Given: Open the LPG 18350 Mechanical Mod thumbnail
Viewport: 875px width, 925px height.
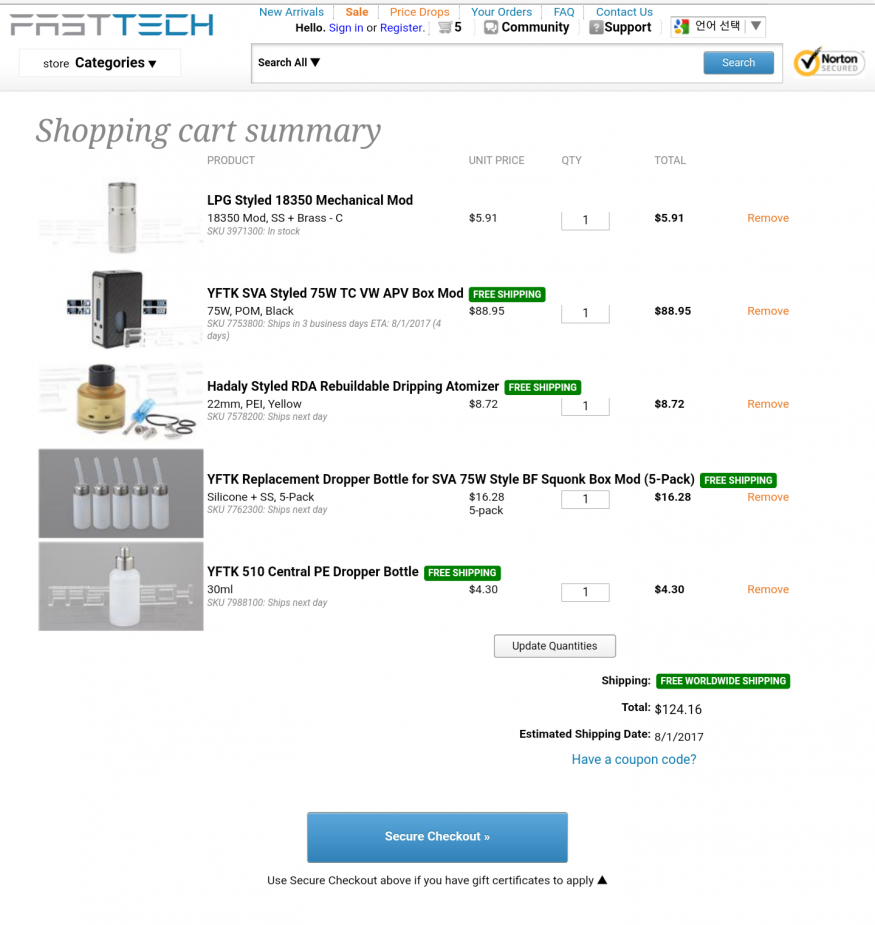Looking at the screenshot, I should pyautogui.click(x=122, y=217).
